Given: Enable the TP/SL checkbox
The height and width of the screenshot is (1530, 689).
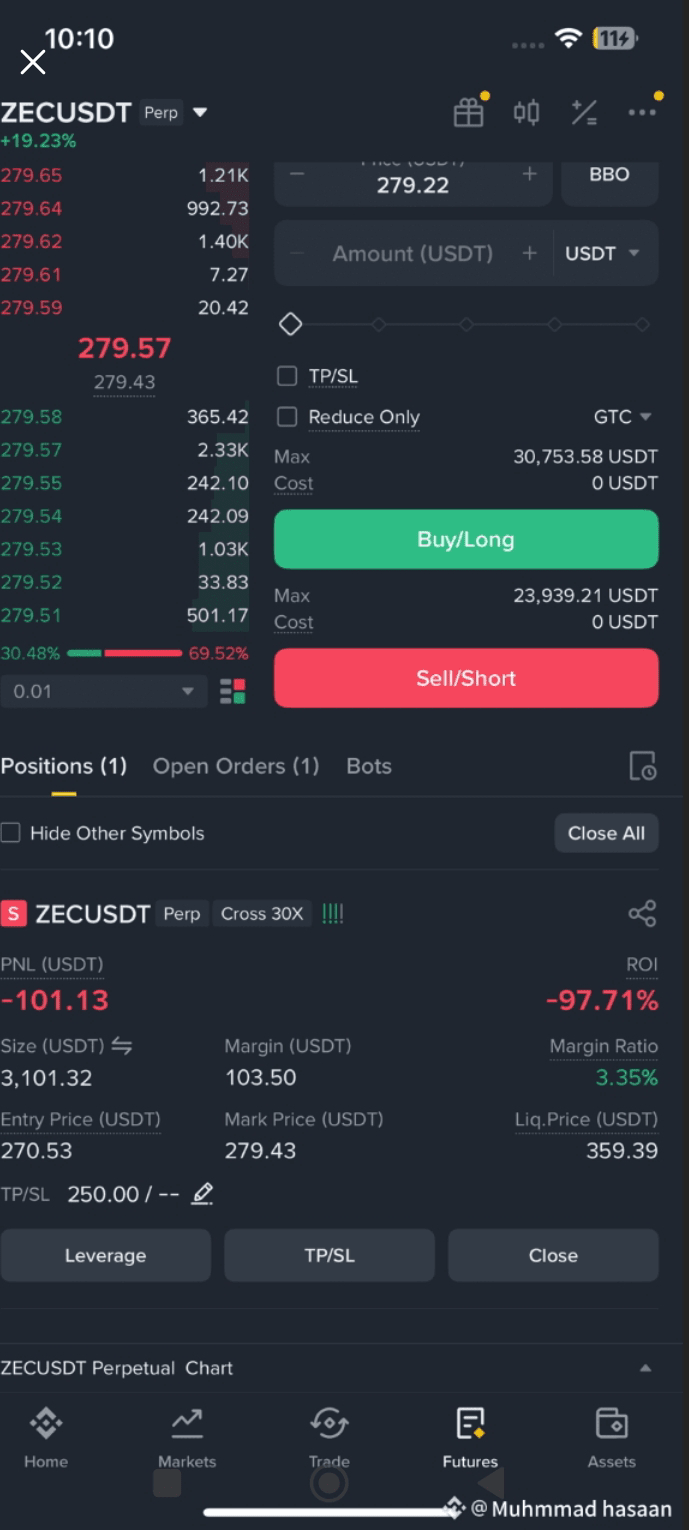Looking at the screenshot, I should point(287,376).
